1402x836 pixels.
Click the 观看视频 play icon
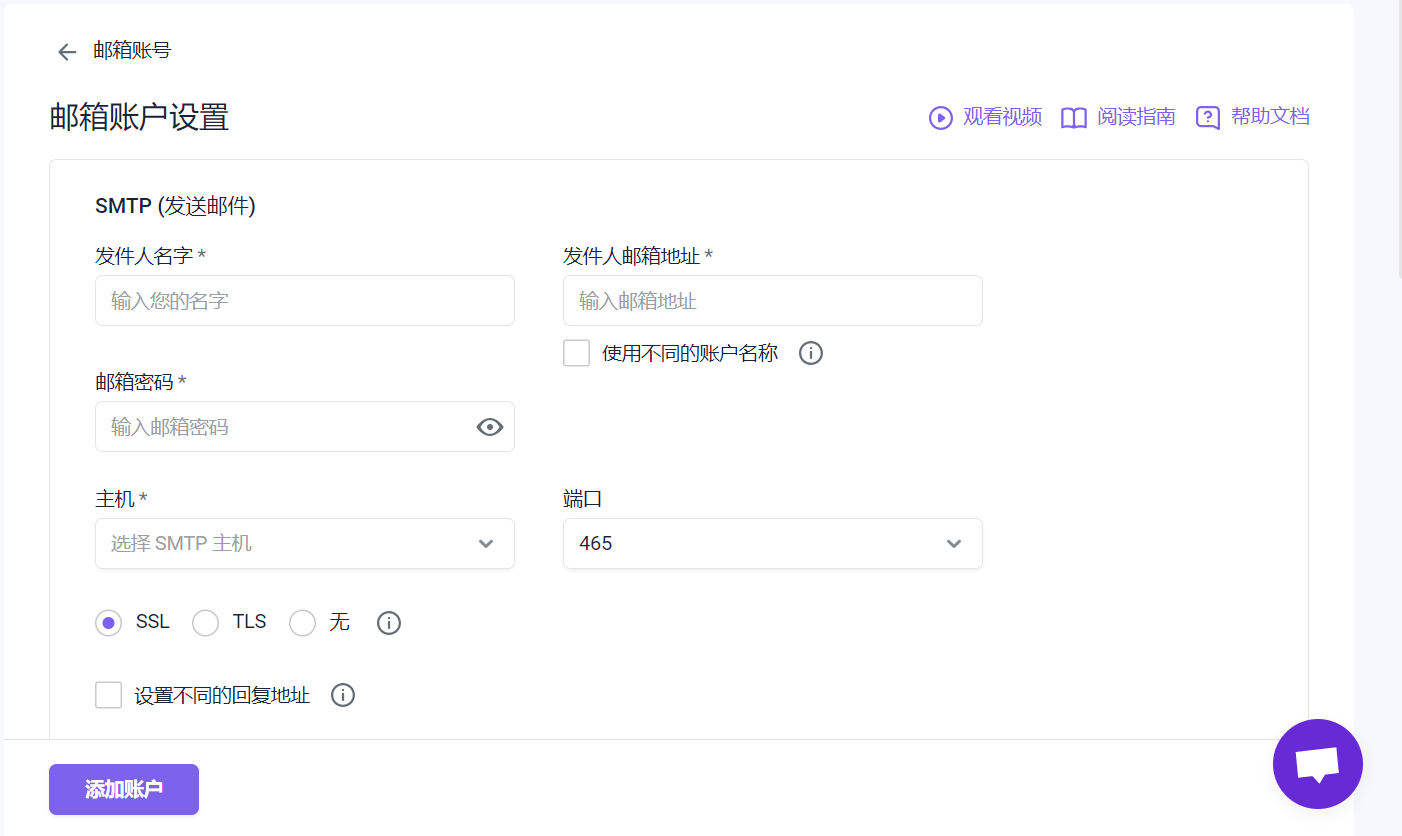point(940,118)
